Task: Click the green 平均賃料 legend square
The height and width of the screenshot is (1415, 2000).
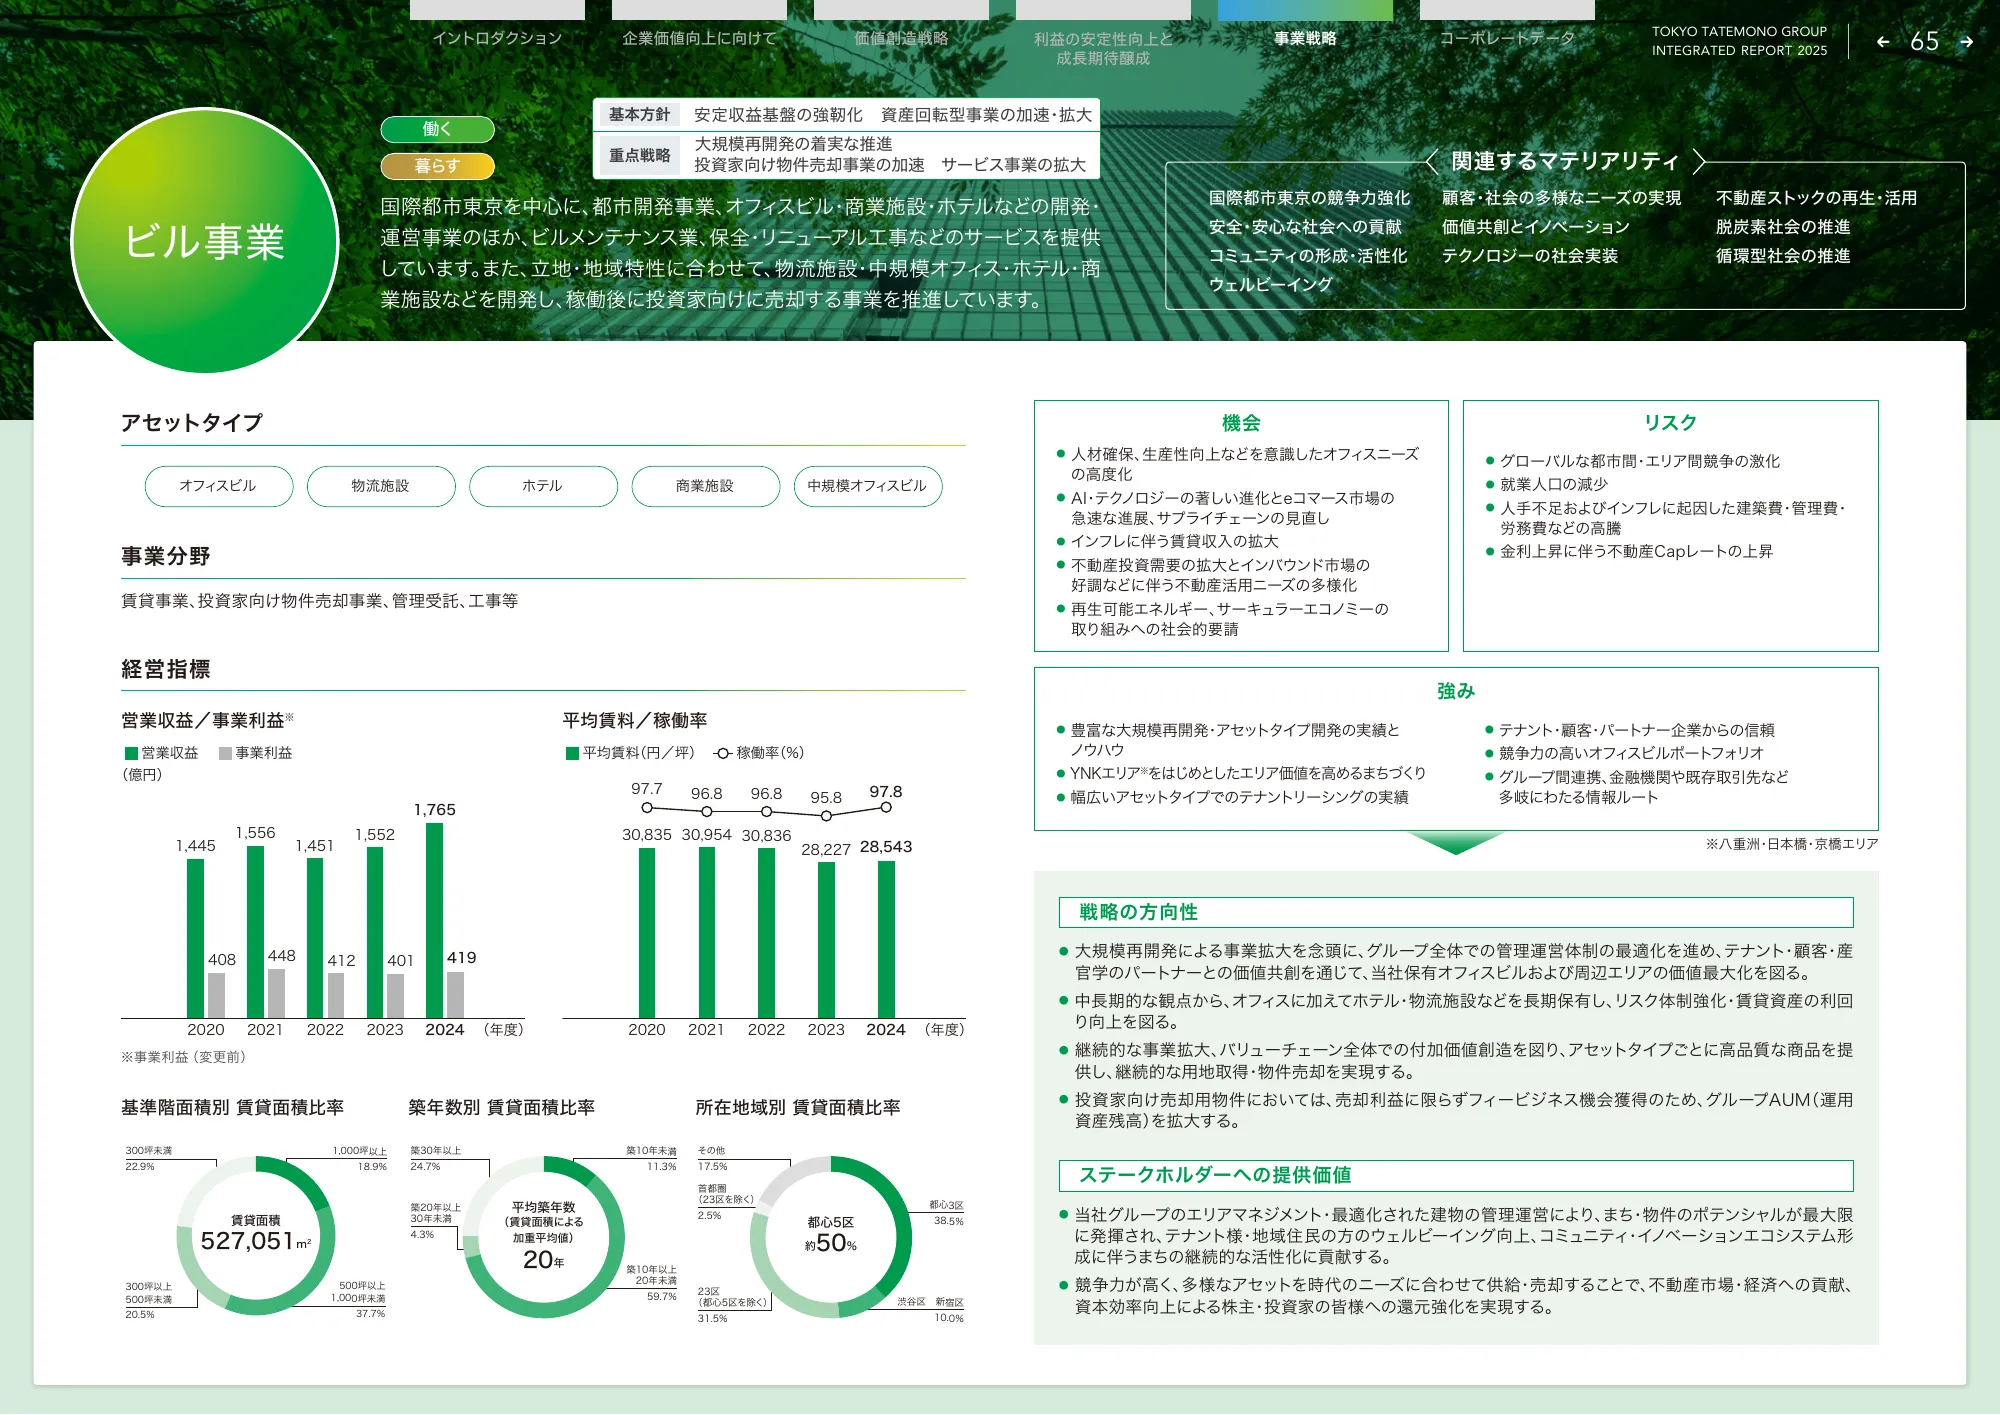Action: [x=572, y=753]
